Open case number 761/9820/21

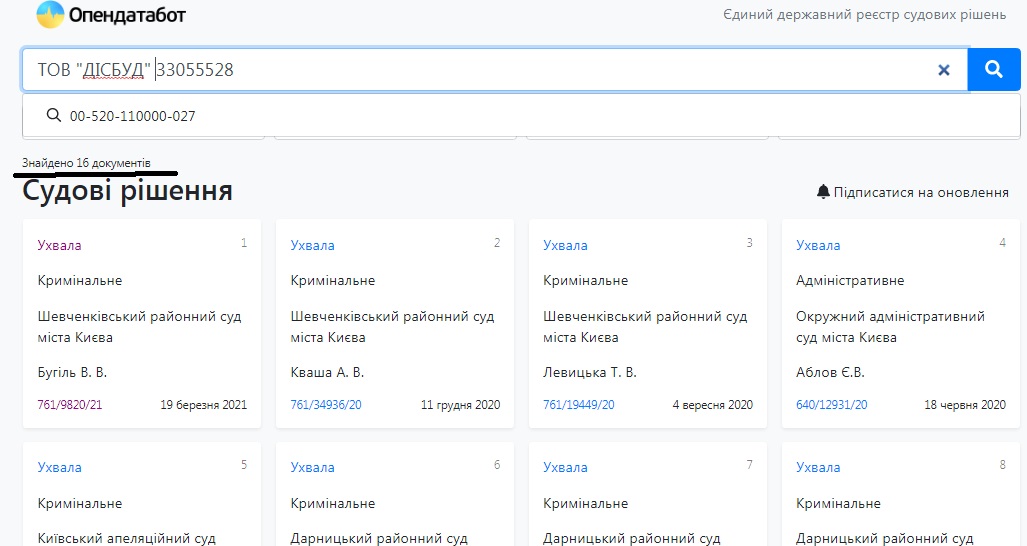tap(70, 405)
